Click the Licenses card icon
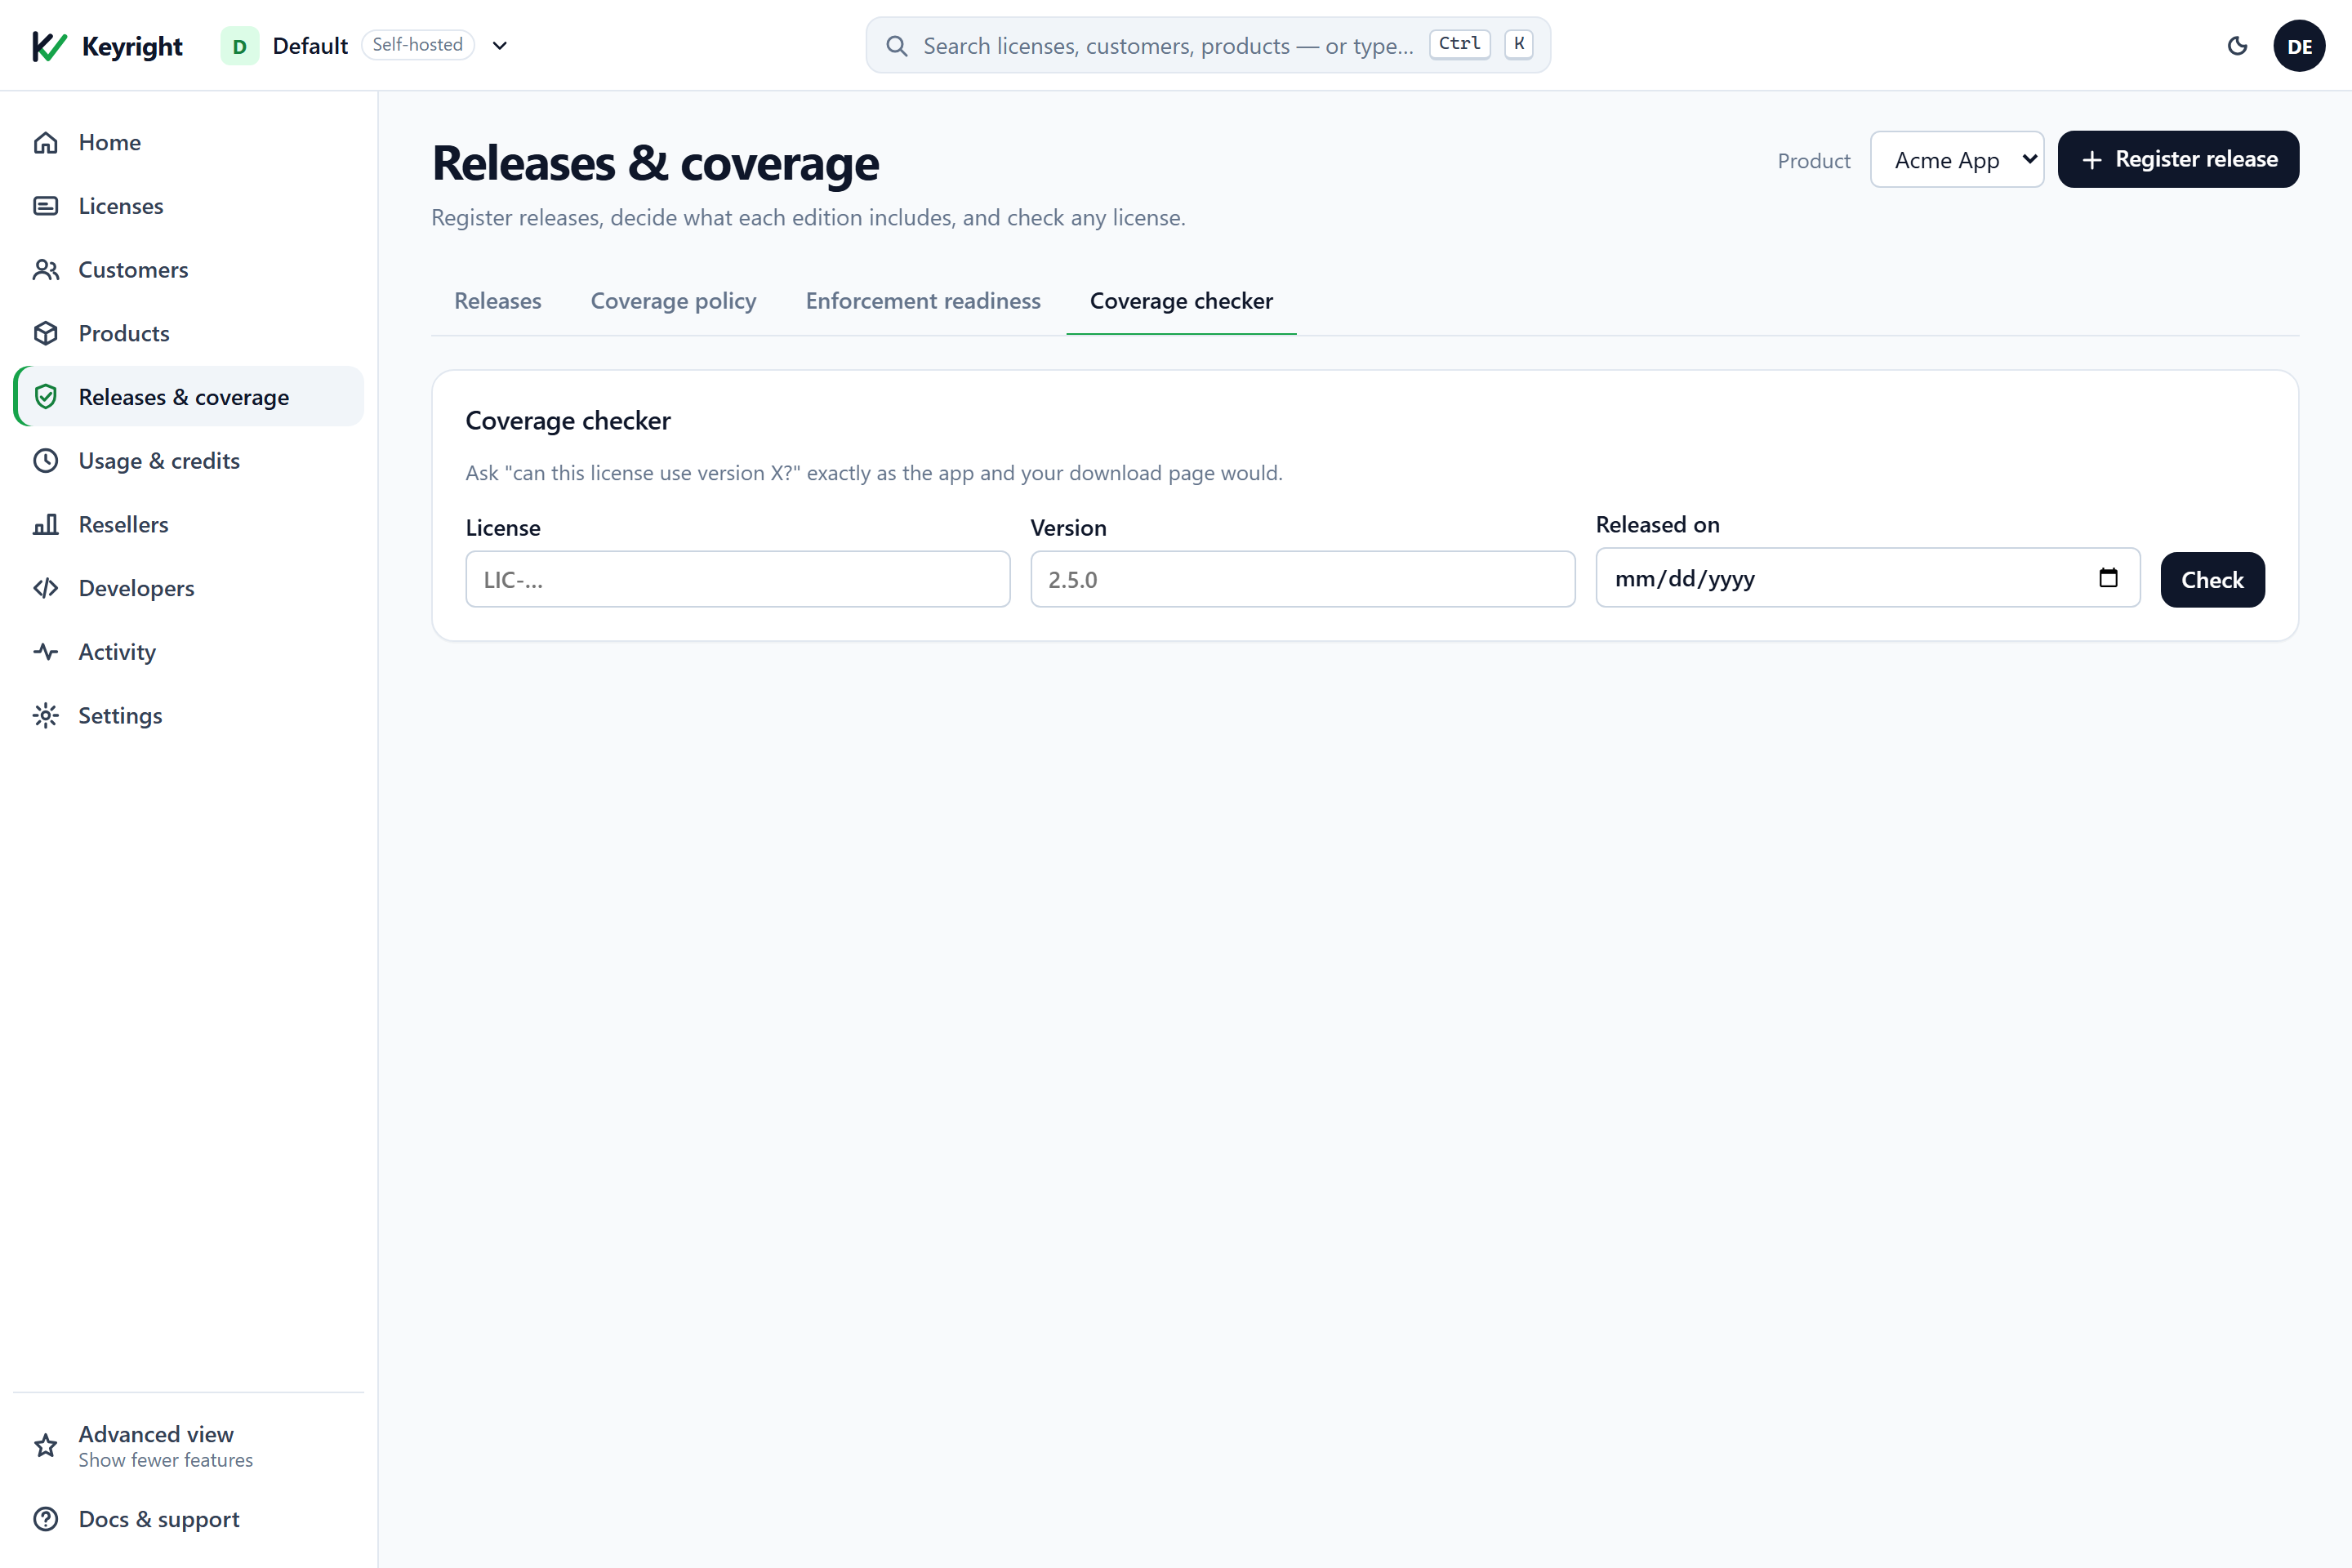The image size is (2352, 1568). [x=46, y=206]
